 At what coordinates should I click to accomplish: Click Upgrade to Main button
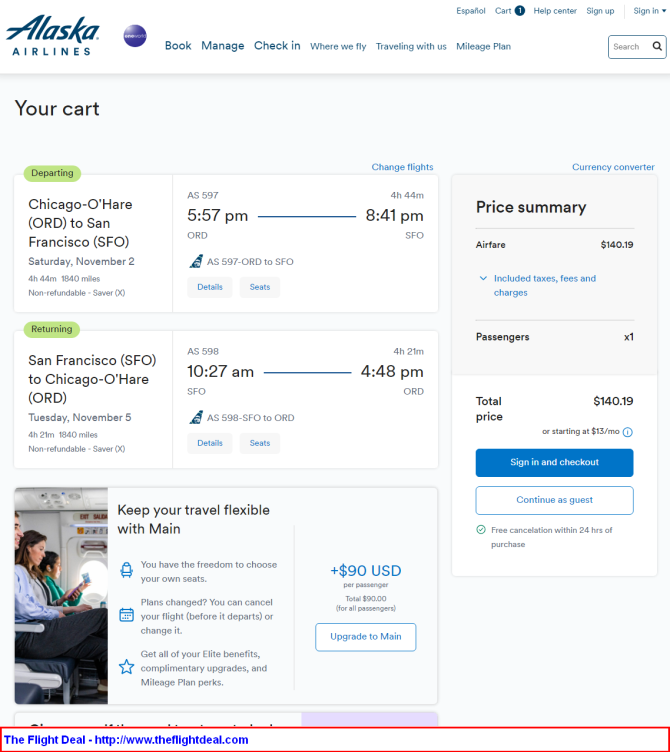coord(365,637)
